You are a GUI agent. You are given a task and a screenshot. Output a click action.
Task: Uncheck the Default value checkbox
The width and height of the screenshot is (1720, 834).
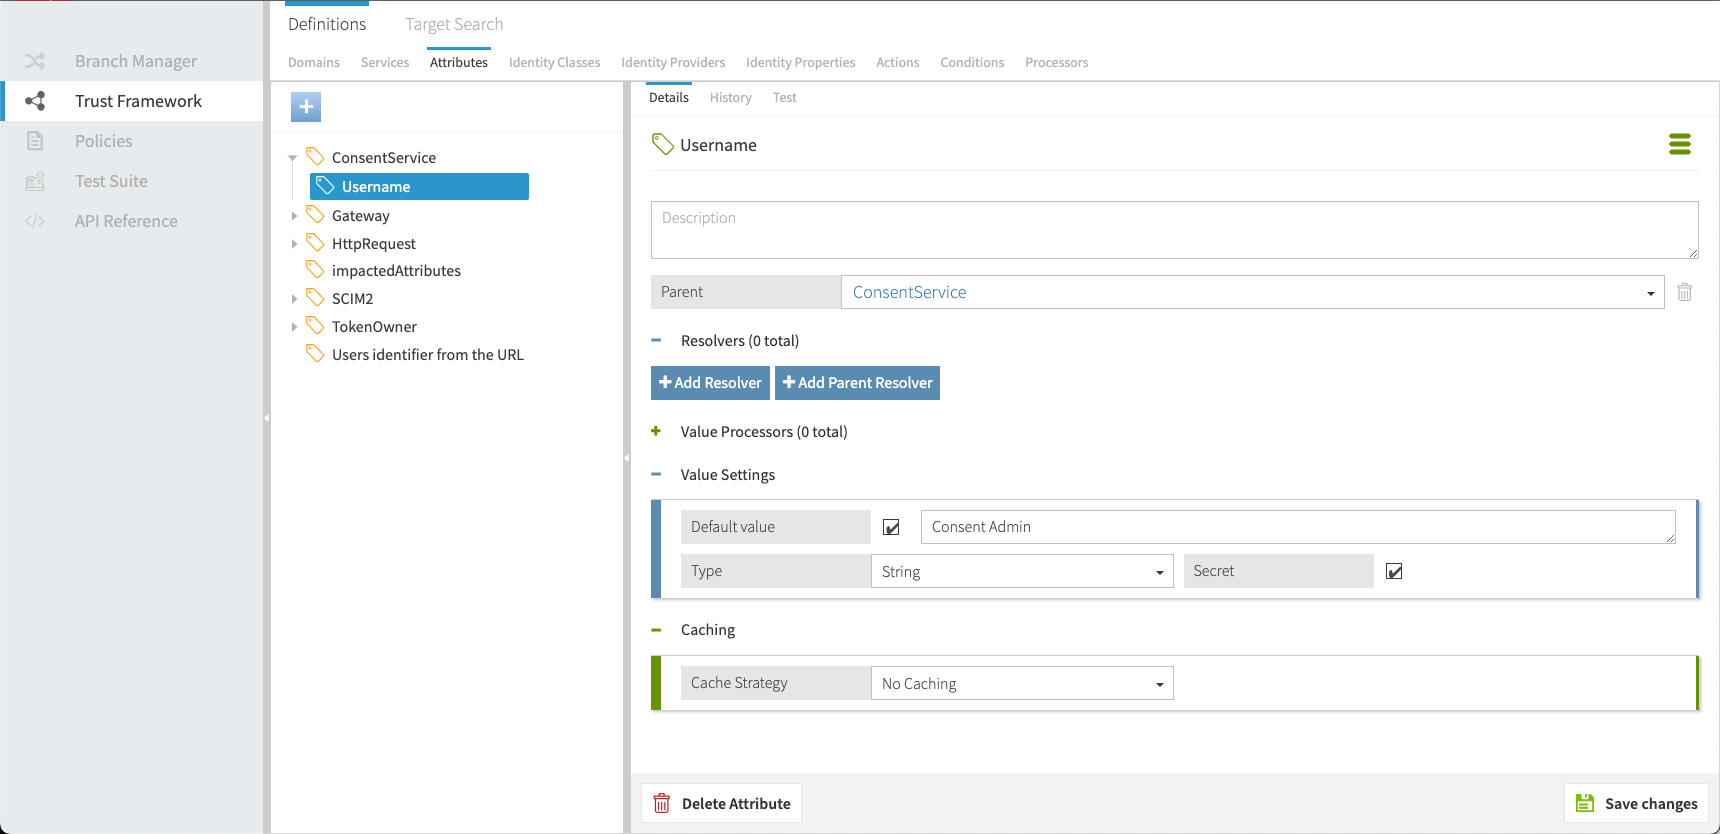coord(891,527)
